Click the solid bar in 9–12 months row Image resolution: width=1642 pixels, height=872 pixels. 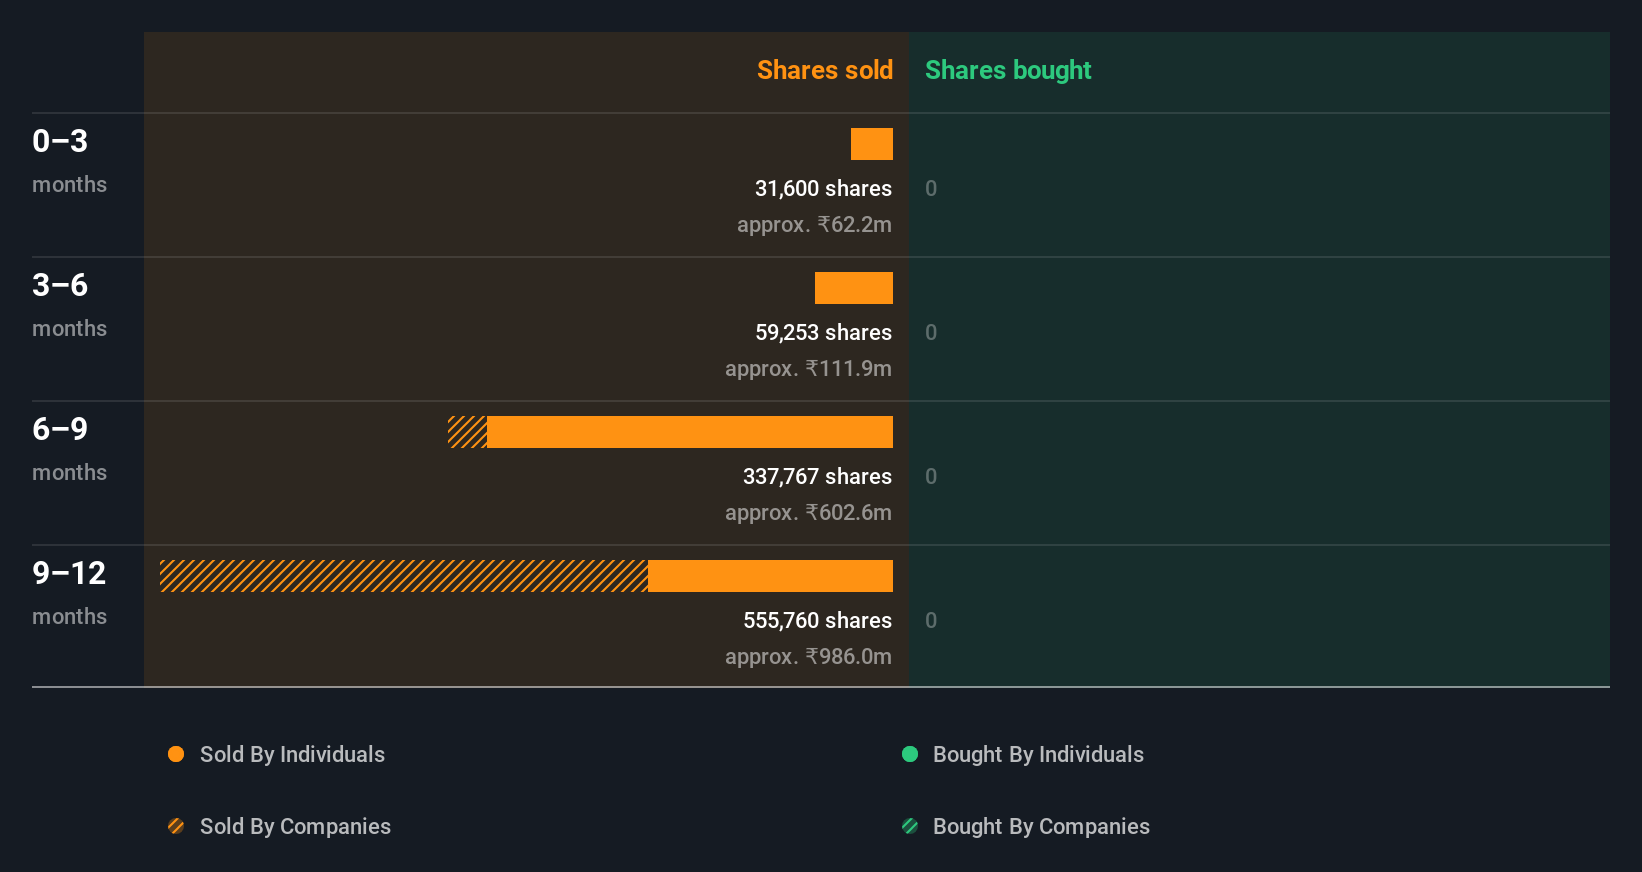point(770,576)
